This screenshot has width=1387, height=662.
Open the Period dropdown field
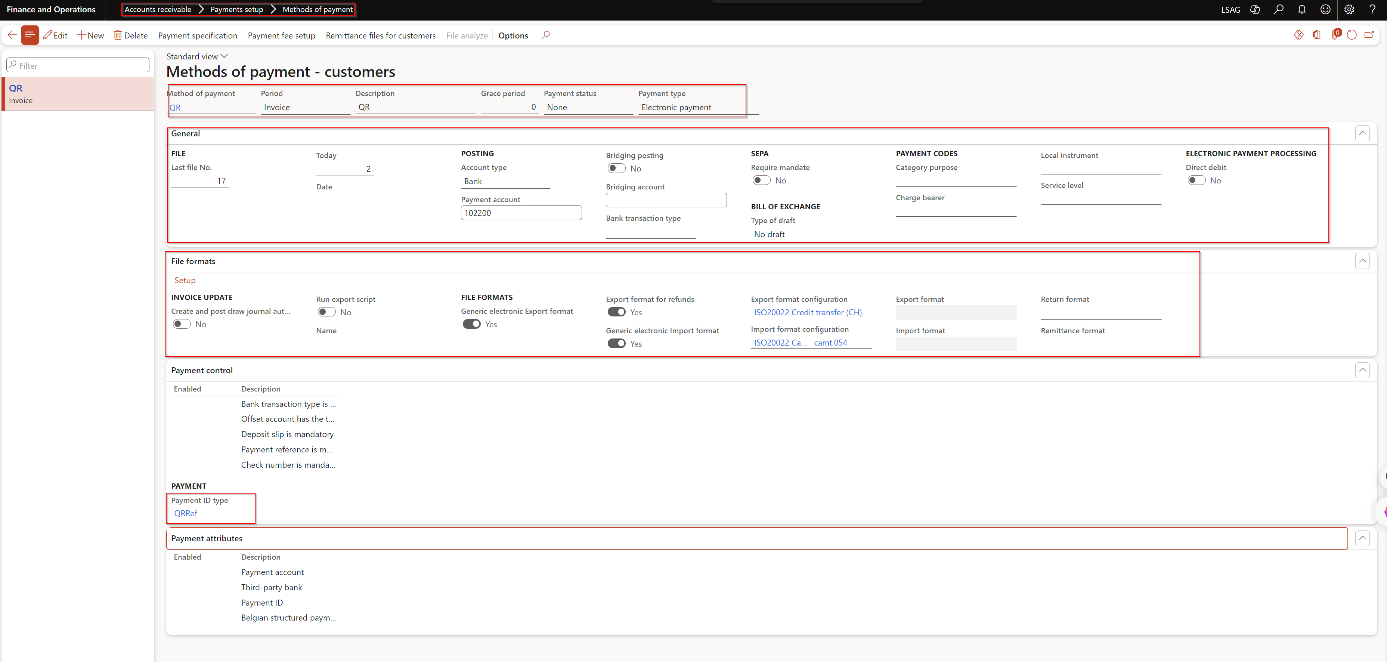coord(305,107)
